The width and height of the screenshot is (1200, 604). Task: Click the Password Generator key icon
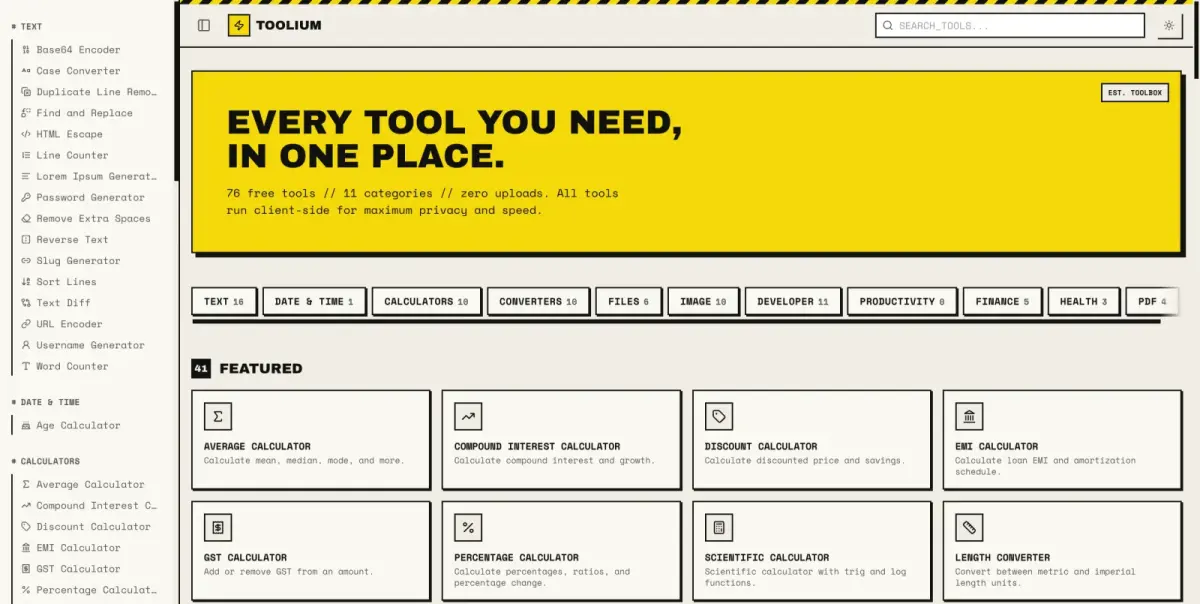coord(26,197)
